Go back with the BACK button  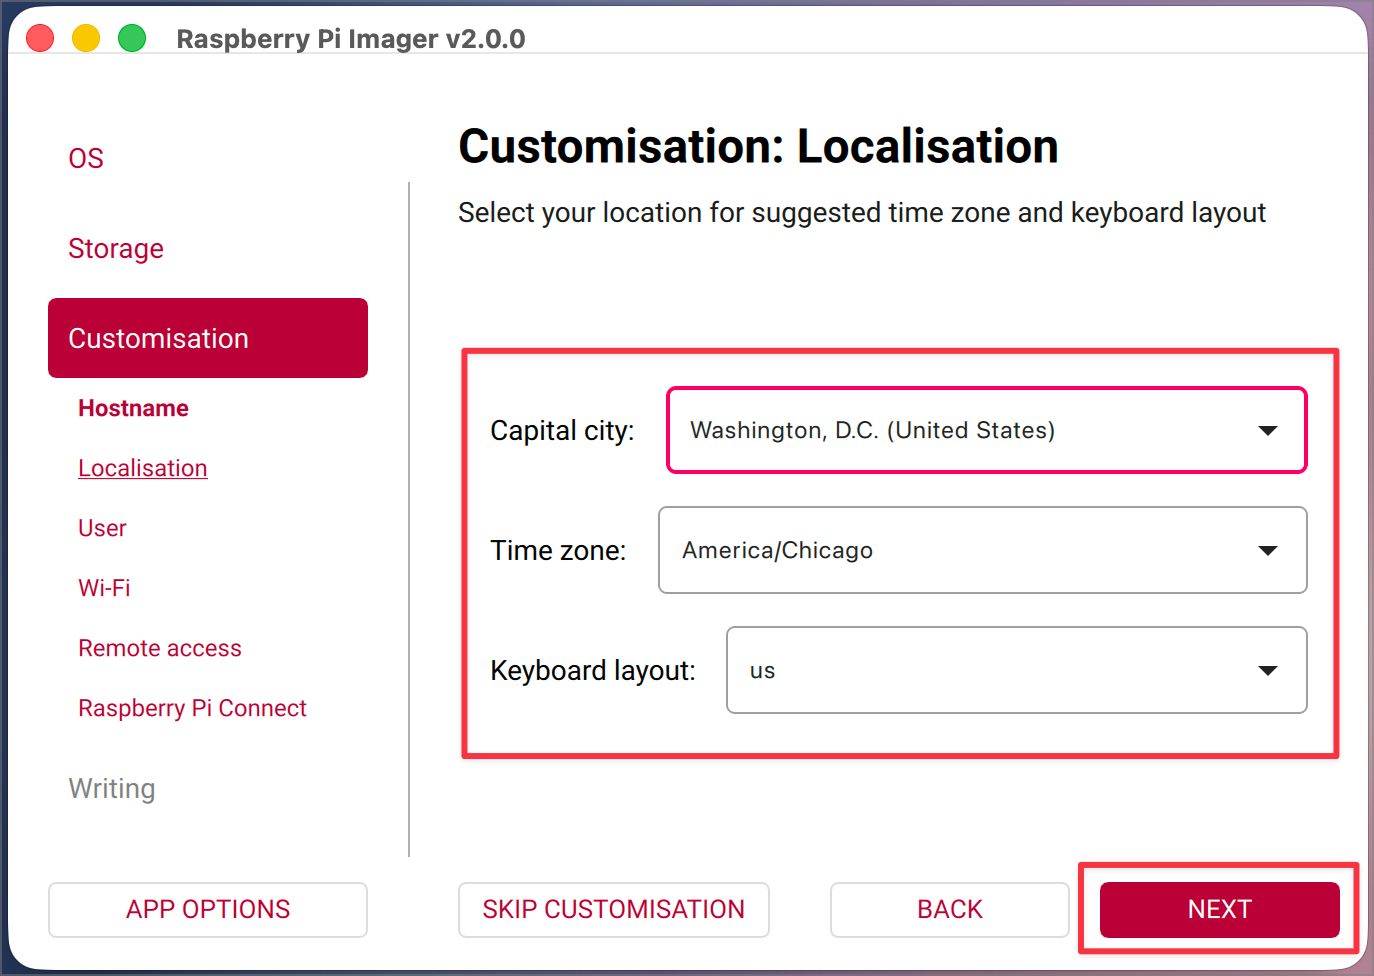949,909
